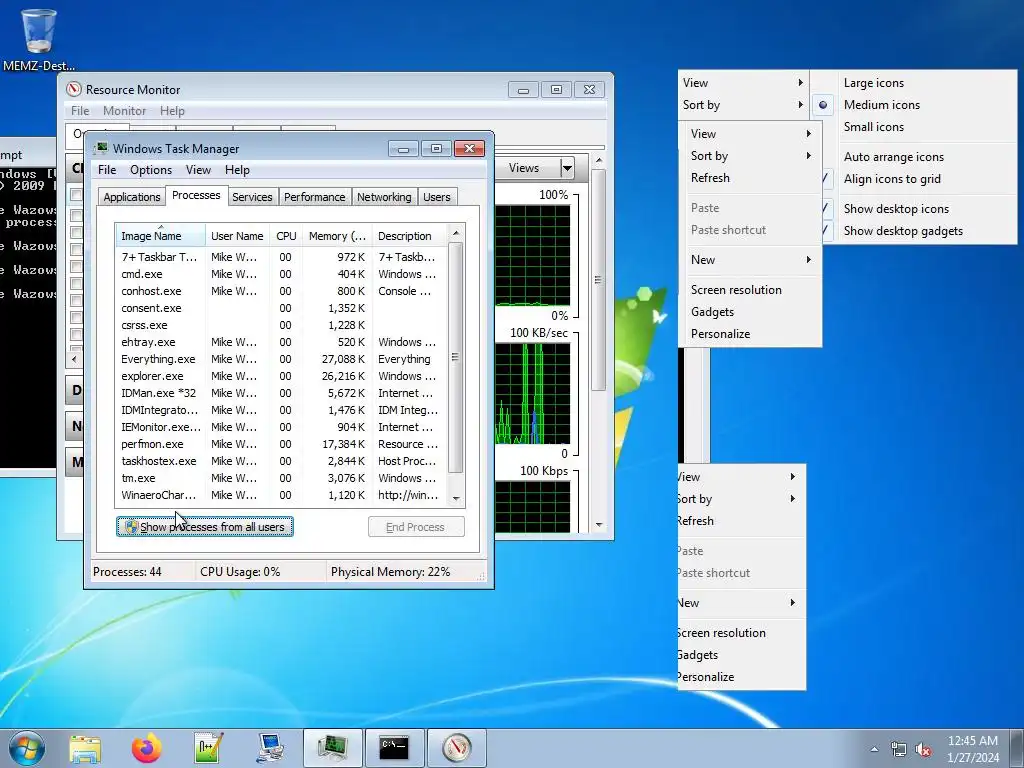Click process list scrollbar up arrow
Screen dimensions: 1024x768
tap(456, 233)
